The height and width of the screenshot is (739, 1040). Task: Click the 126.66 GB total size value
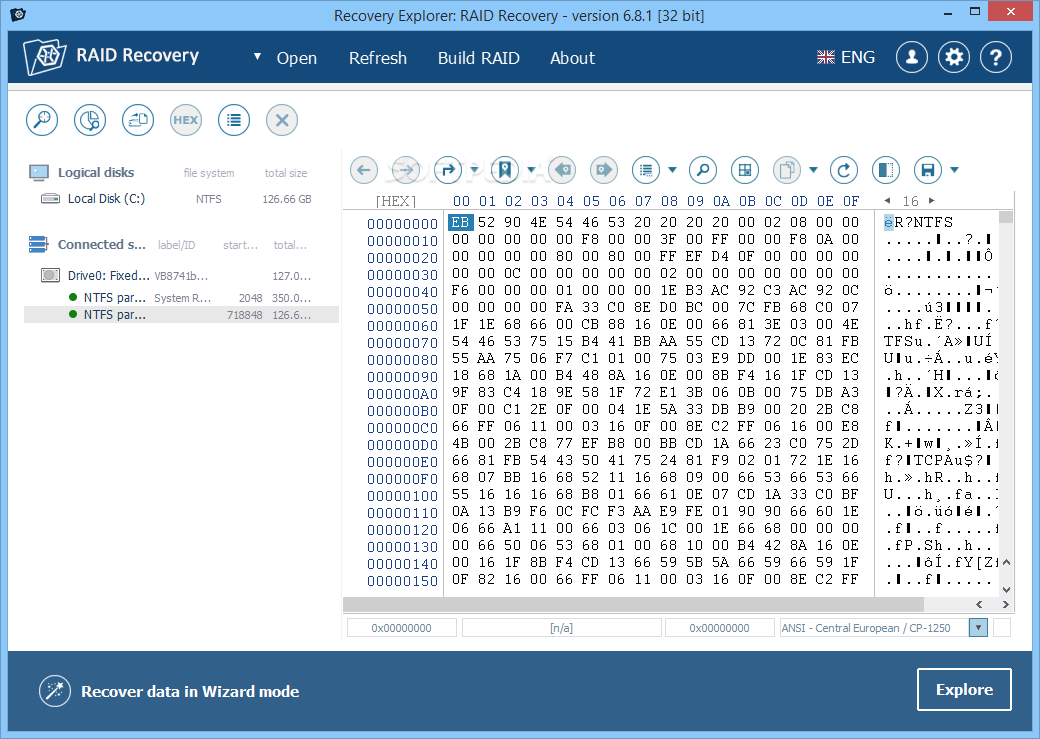click(287, 199)
